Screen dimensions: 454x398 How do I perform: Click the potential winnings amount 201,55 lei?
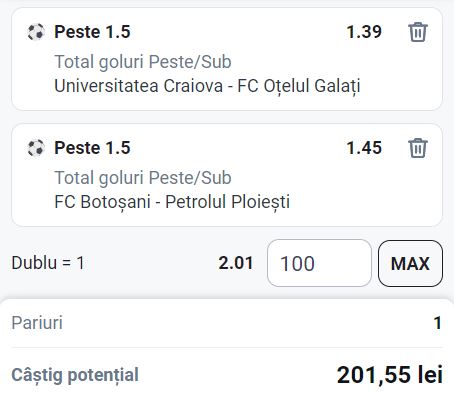click(x=390, y=375)
